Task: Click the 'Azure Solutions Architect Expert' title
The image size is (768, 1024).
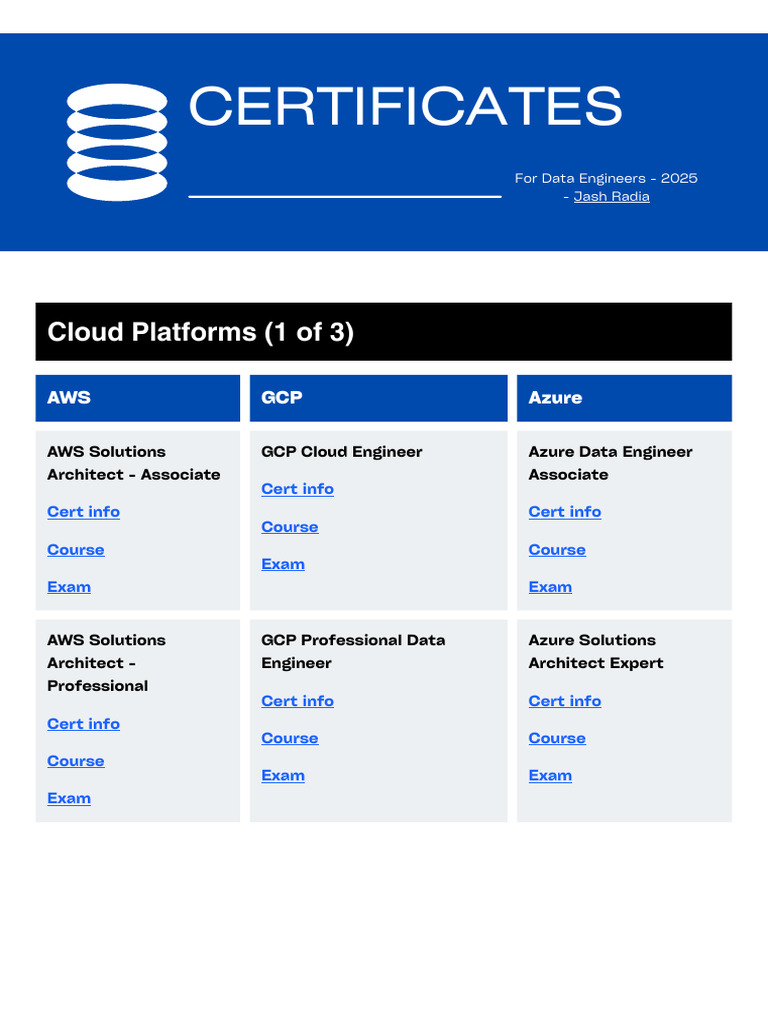Action: tap(596, 652)
